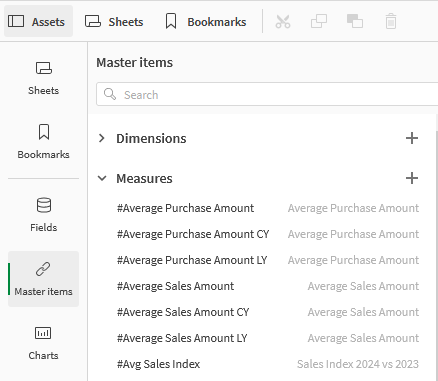The height and width of the screenshot is (381, 438).
Task: Add a new measure with plus
Action: [412, 178]
